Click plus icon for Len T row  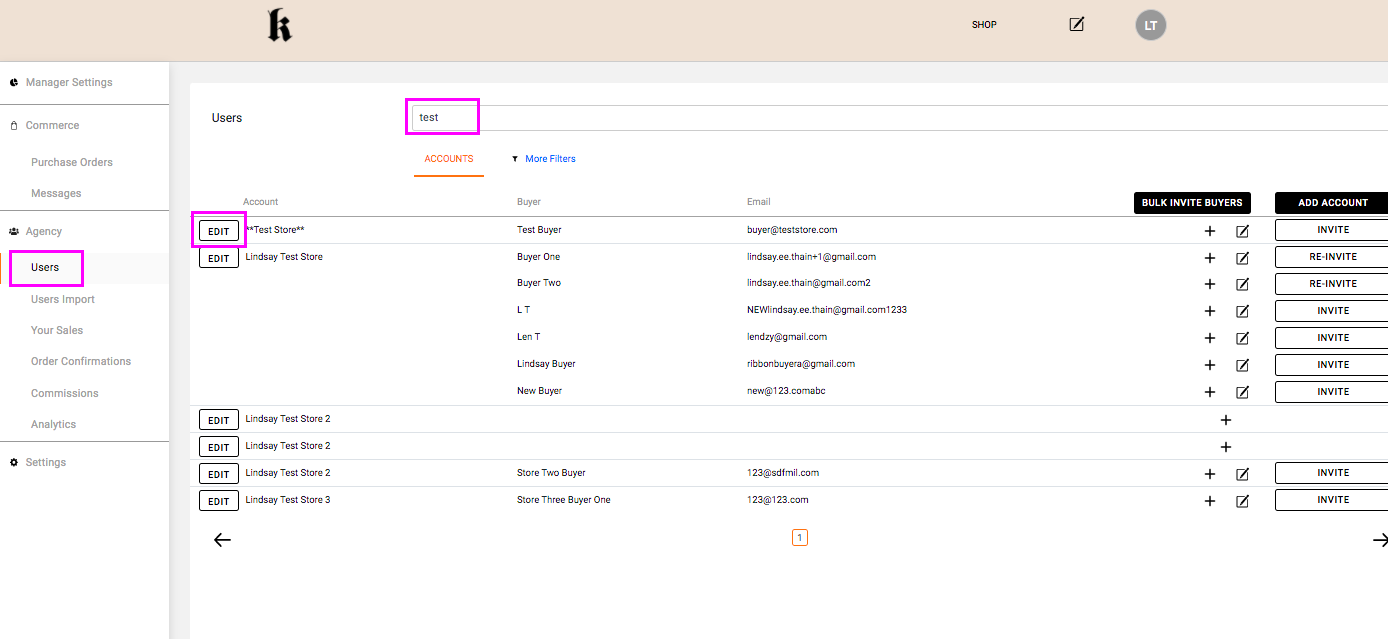pos(1209,338)
